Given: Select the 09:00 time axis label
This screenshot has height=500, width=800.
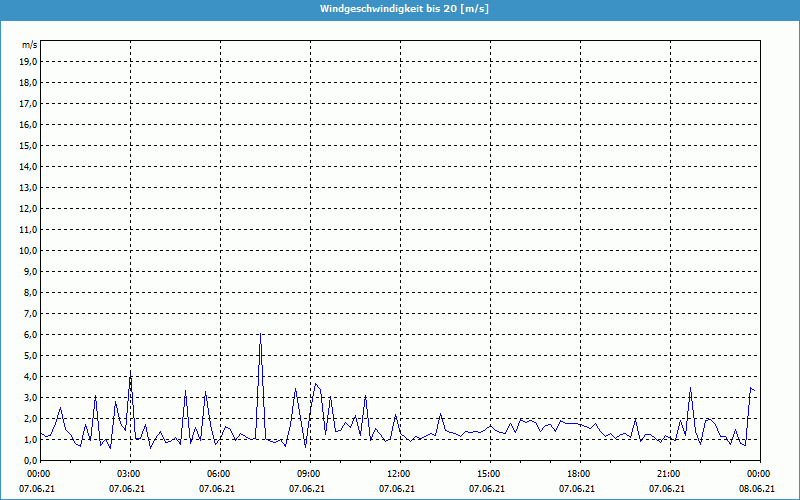Looking at the screenshot, I should [x=308, y=473].
